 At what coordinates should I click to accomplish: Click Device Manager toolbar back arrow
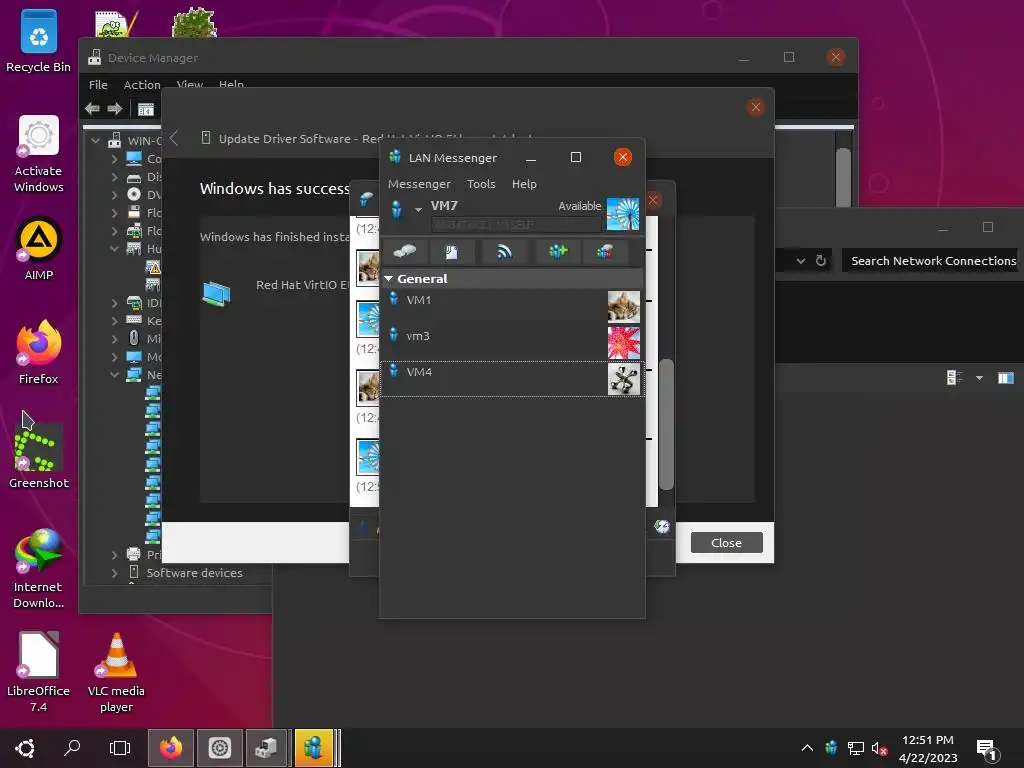(93, 108)
